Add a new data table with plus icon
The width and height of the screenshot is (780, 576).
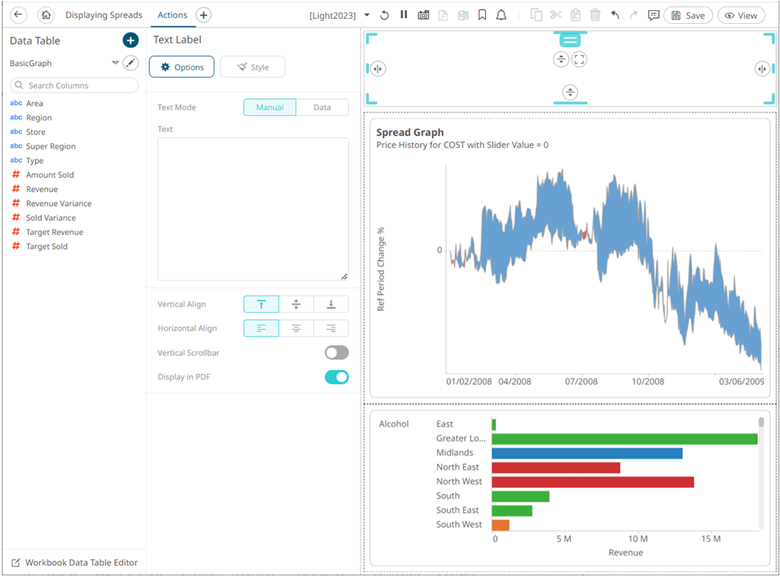click(130, 40)
